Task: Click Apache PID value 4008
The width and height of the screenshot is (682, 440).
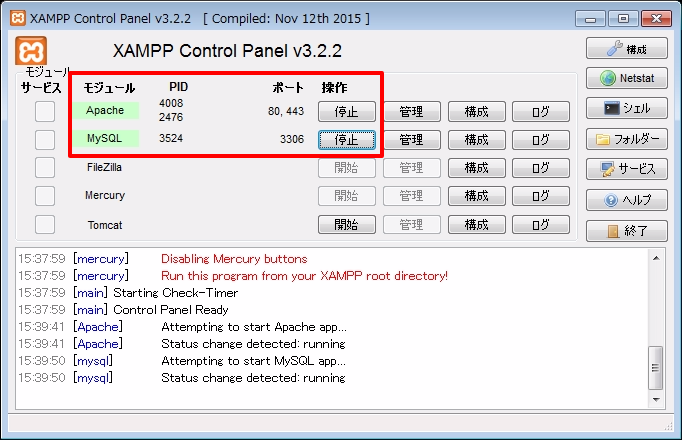Action: click(171, 103)
